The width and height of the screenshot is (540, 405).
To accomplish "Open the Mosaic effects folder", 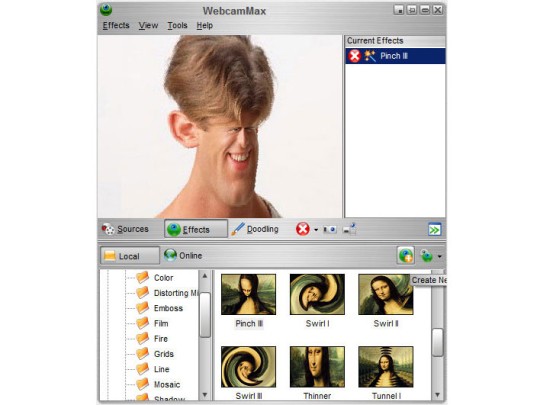I will [158, 384].
